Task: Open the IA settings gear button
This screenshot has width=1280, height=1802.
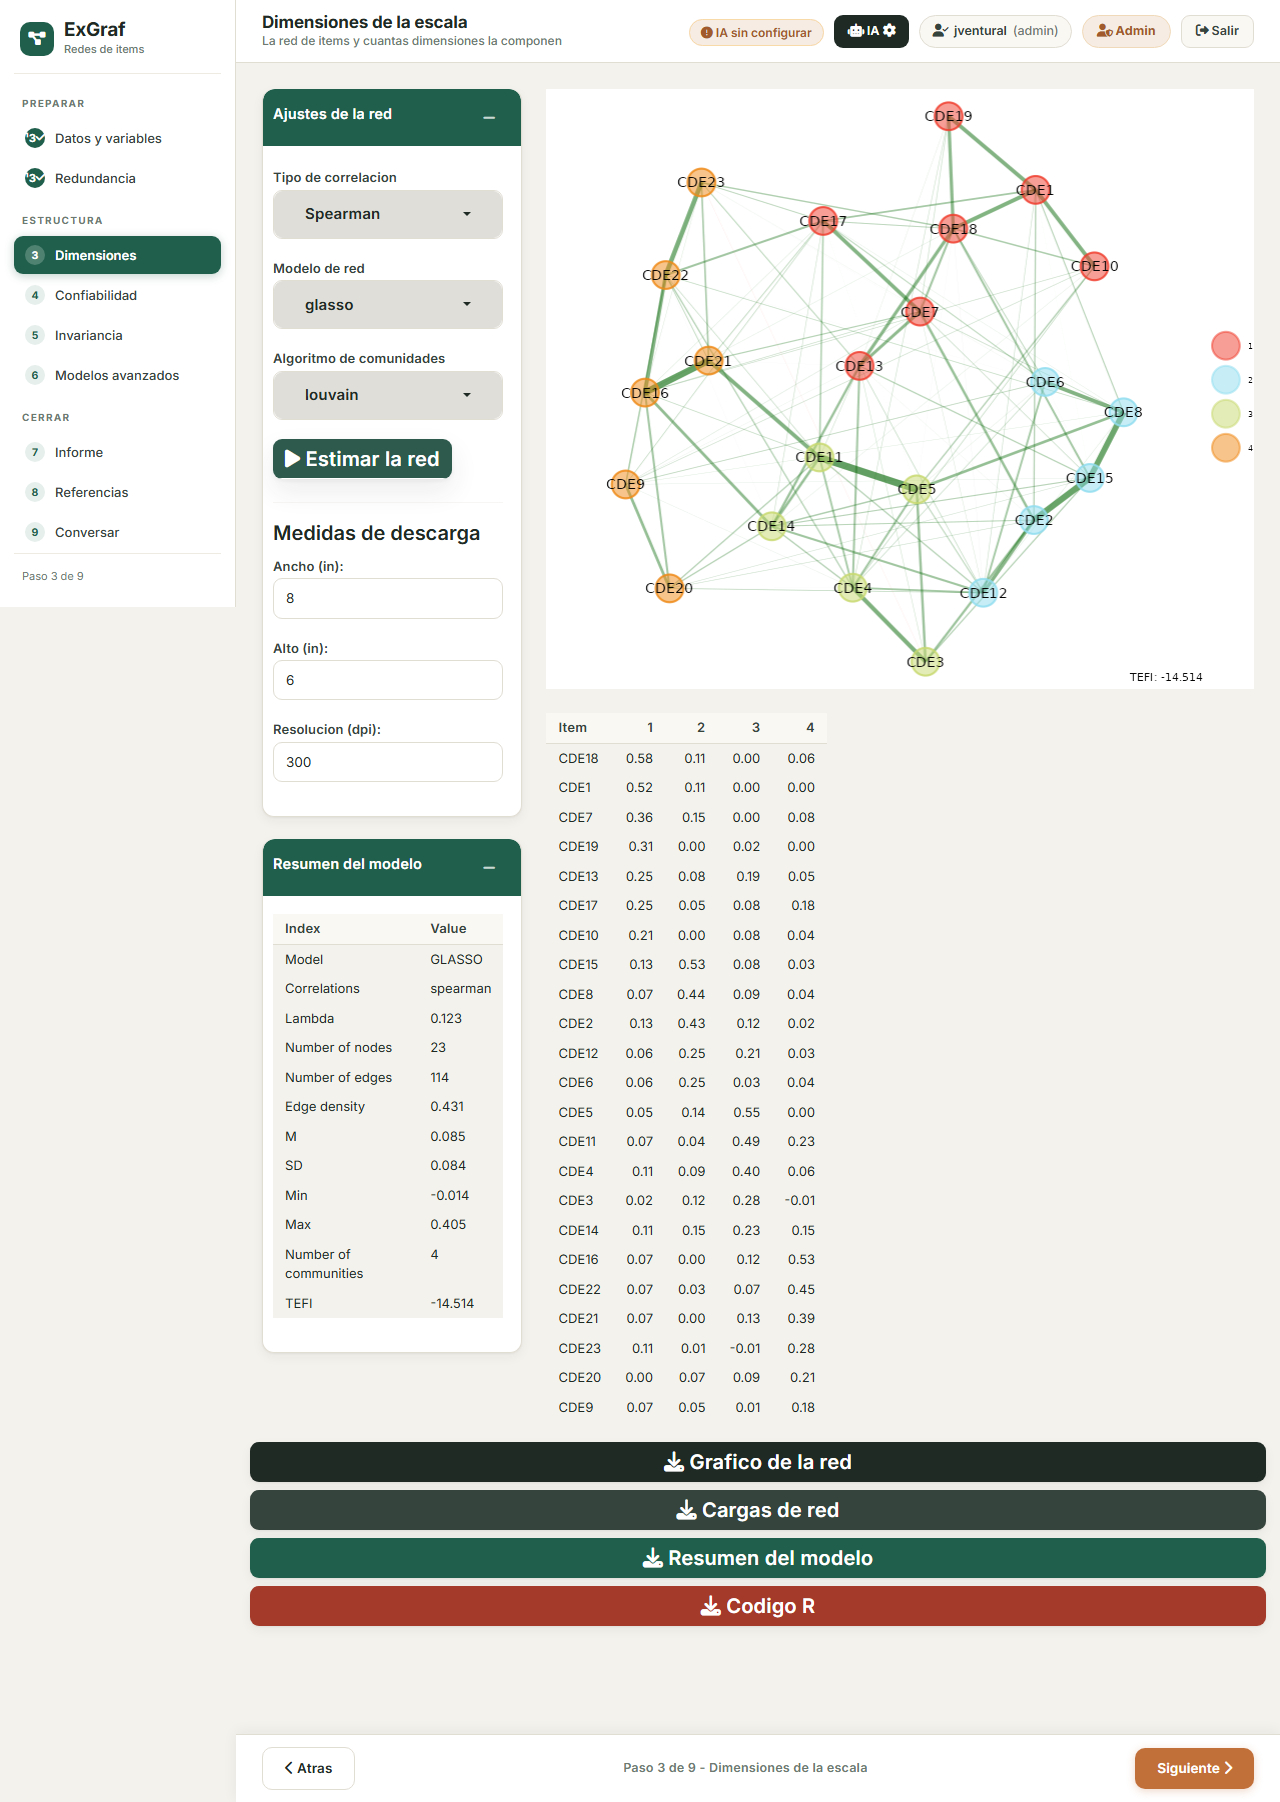Action: (x=871, y=31)
